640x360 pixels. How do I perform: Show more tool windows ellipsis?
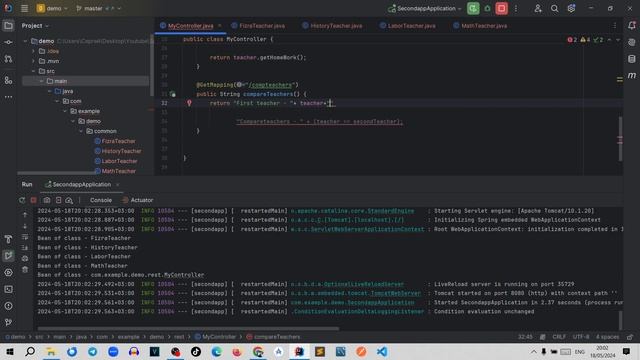click(x=8, y=97)
